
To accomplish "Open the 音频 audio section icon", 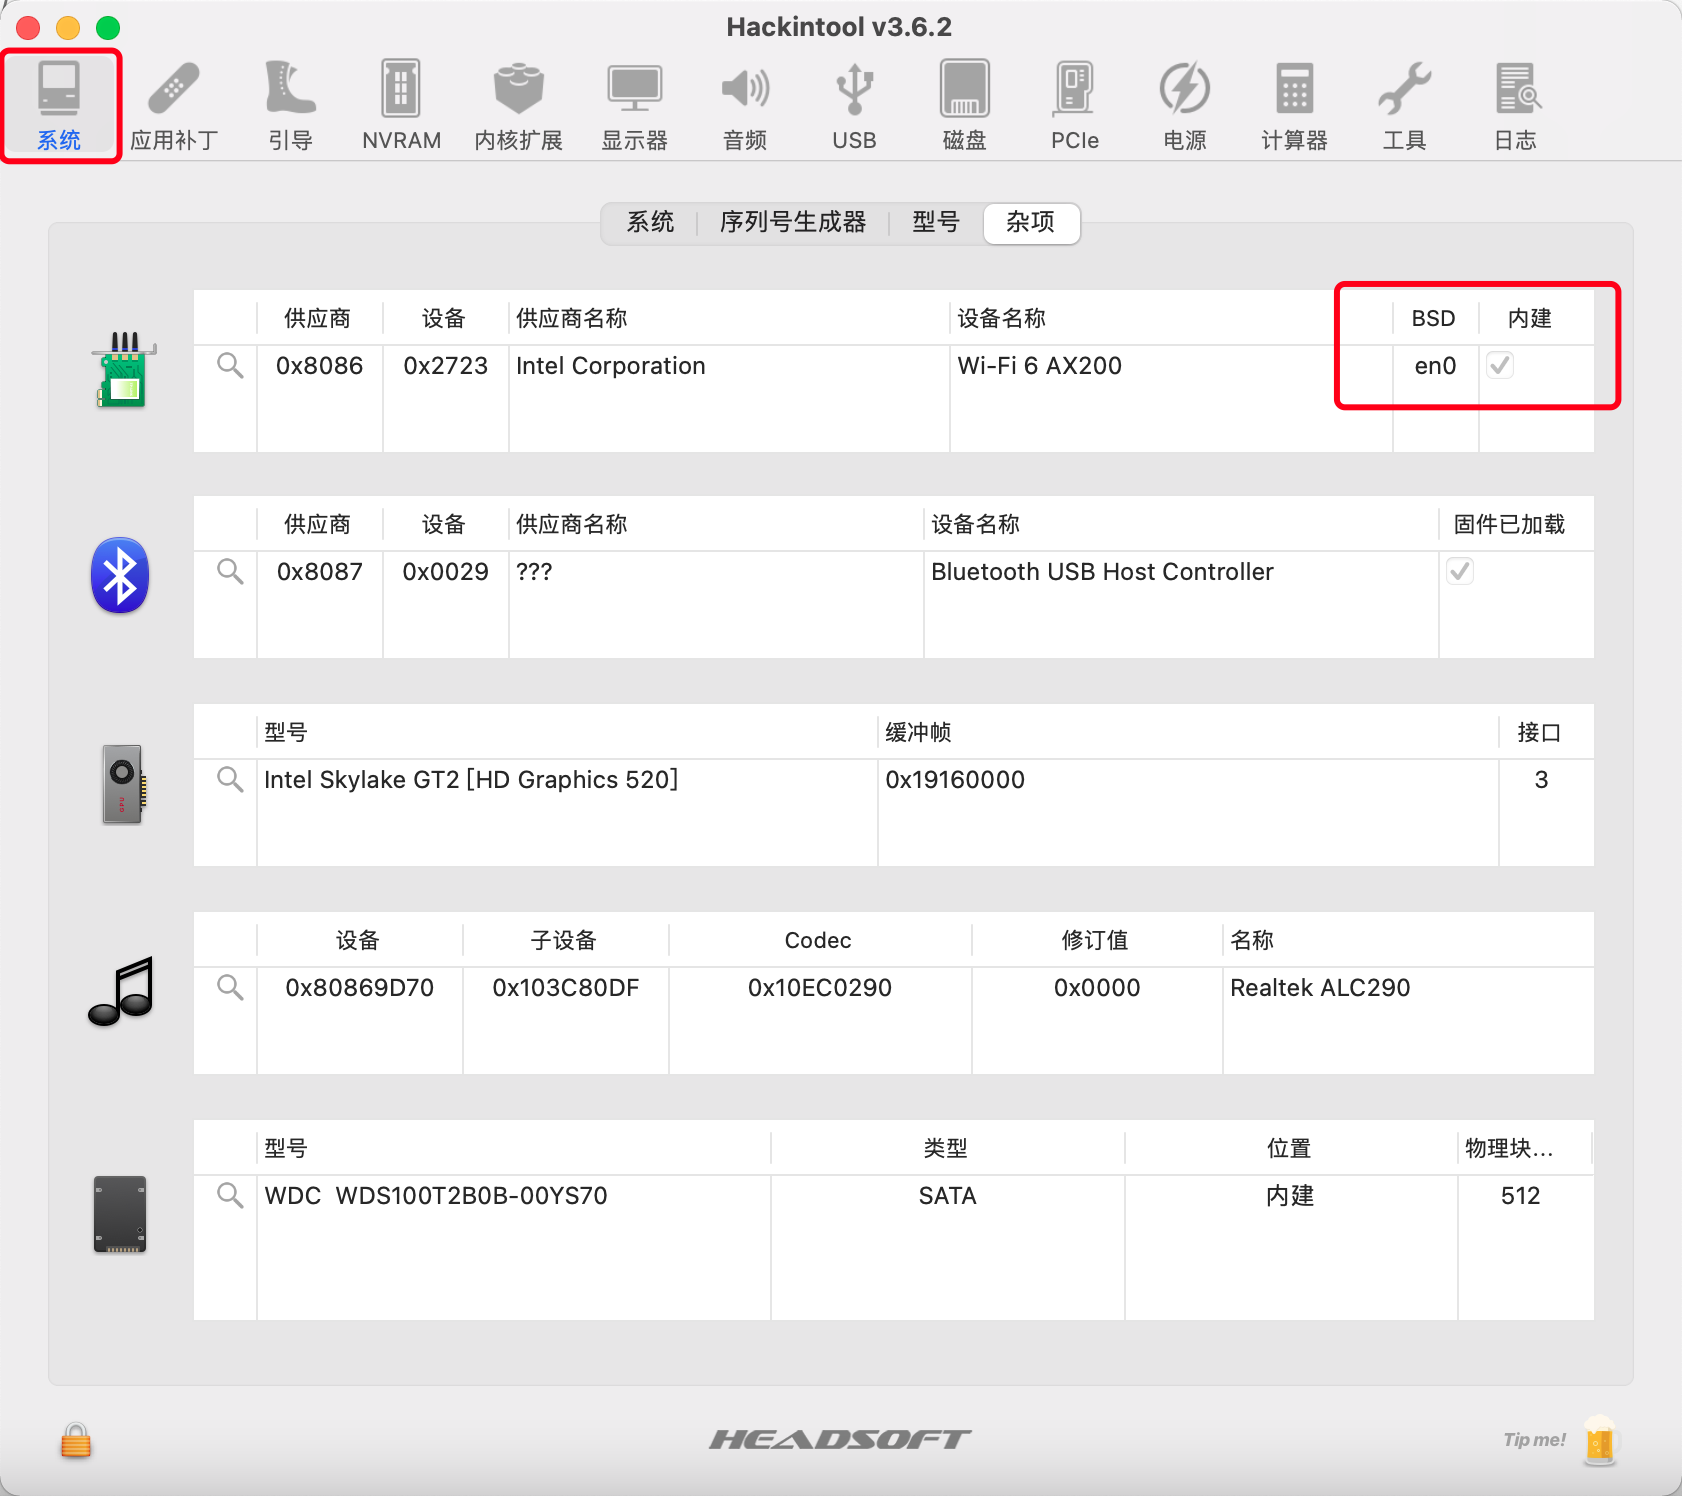I will [x=745, y=105].
